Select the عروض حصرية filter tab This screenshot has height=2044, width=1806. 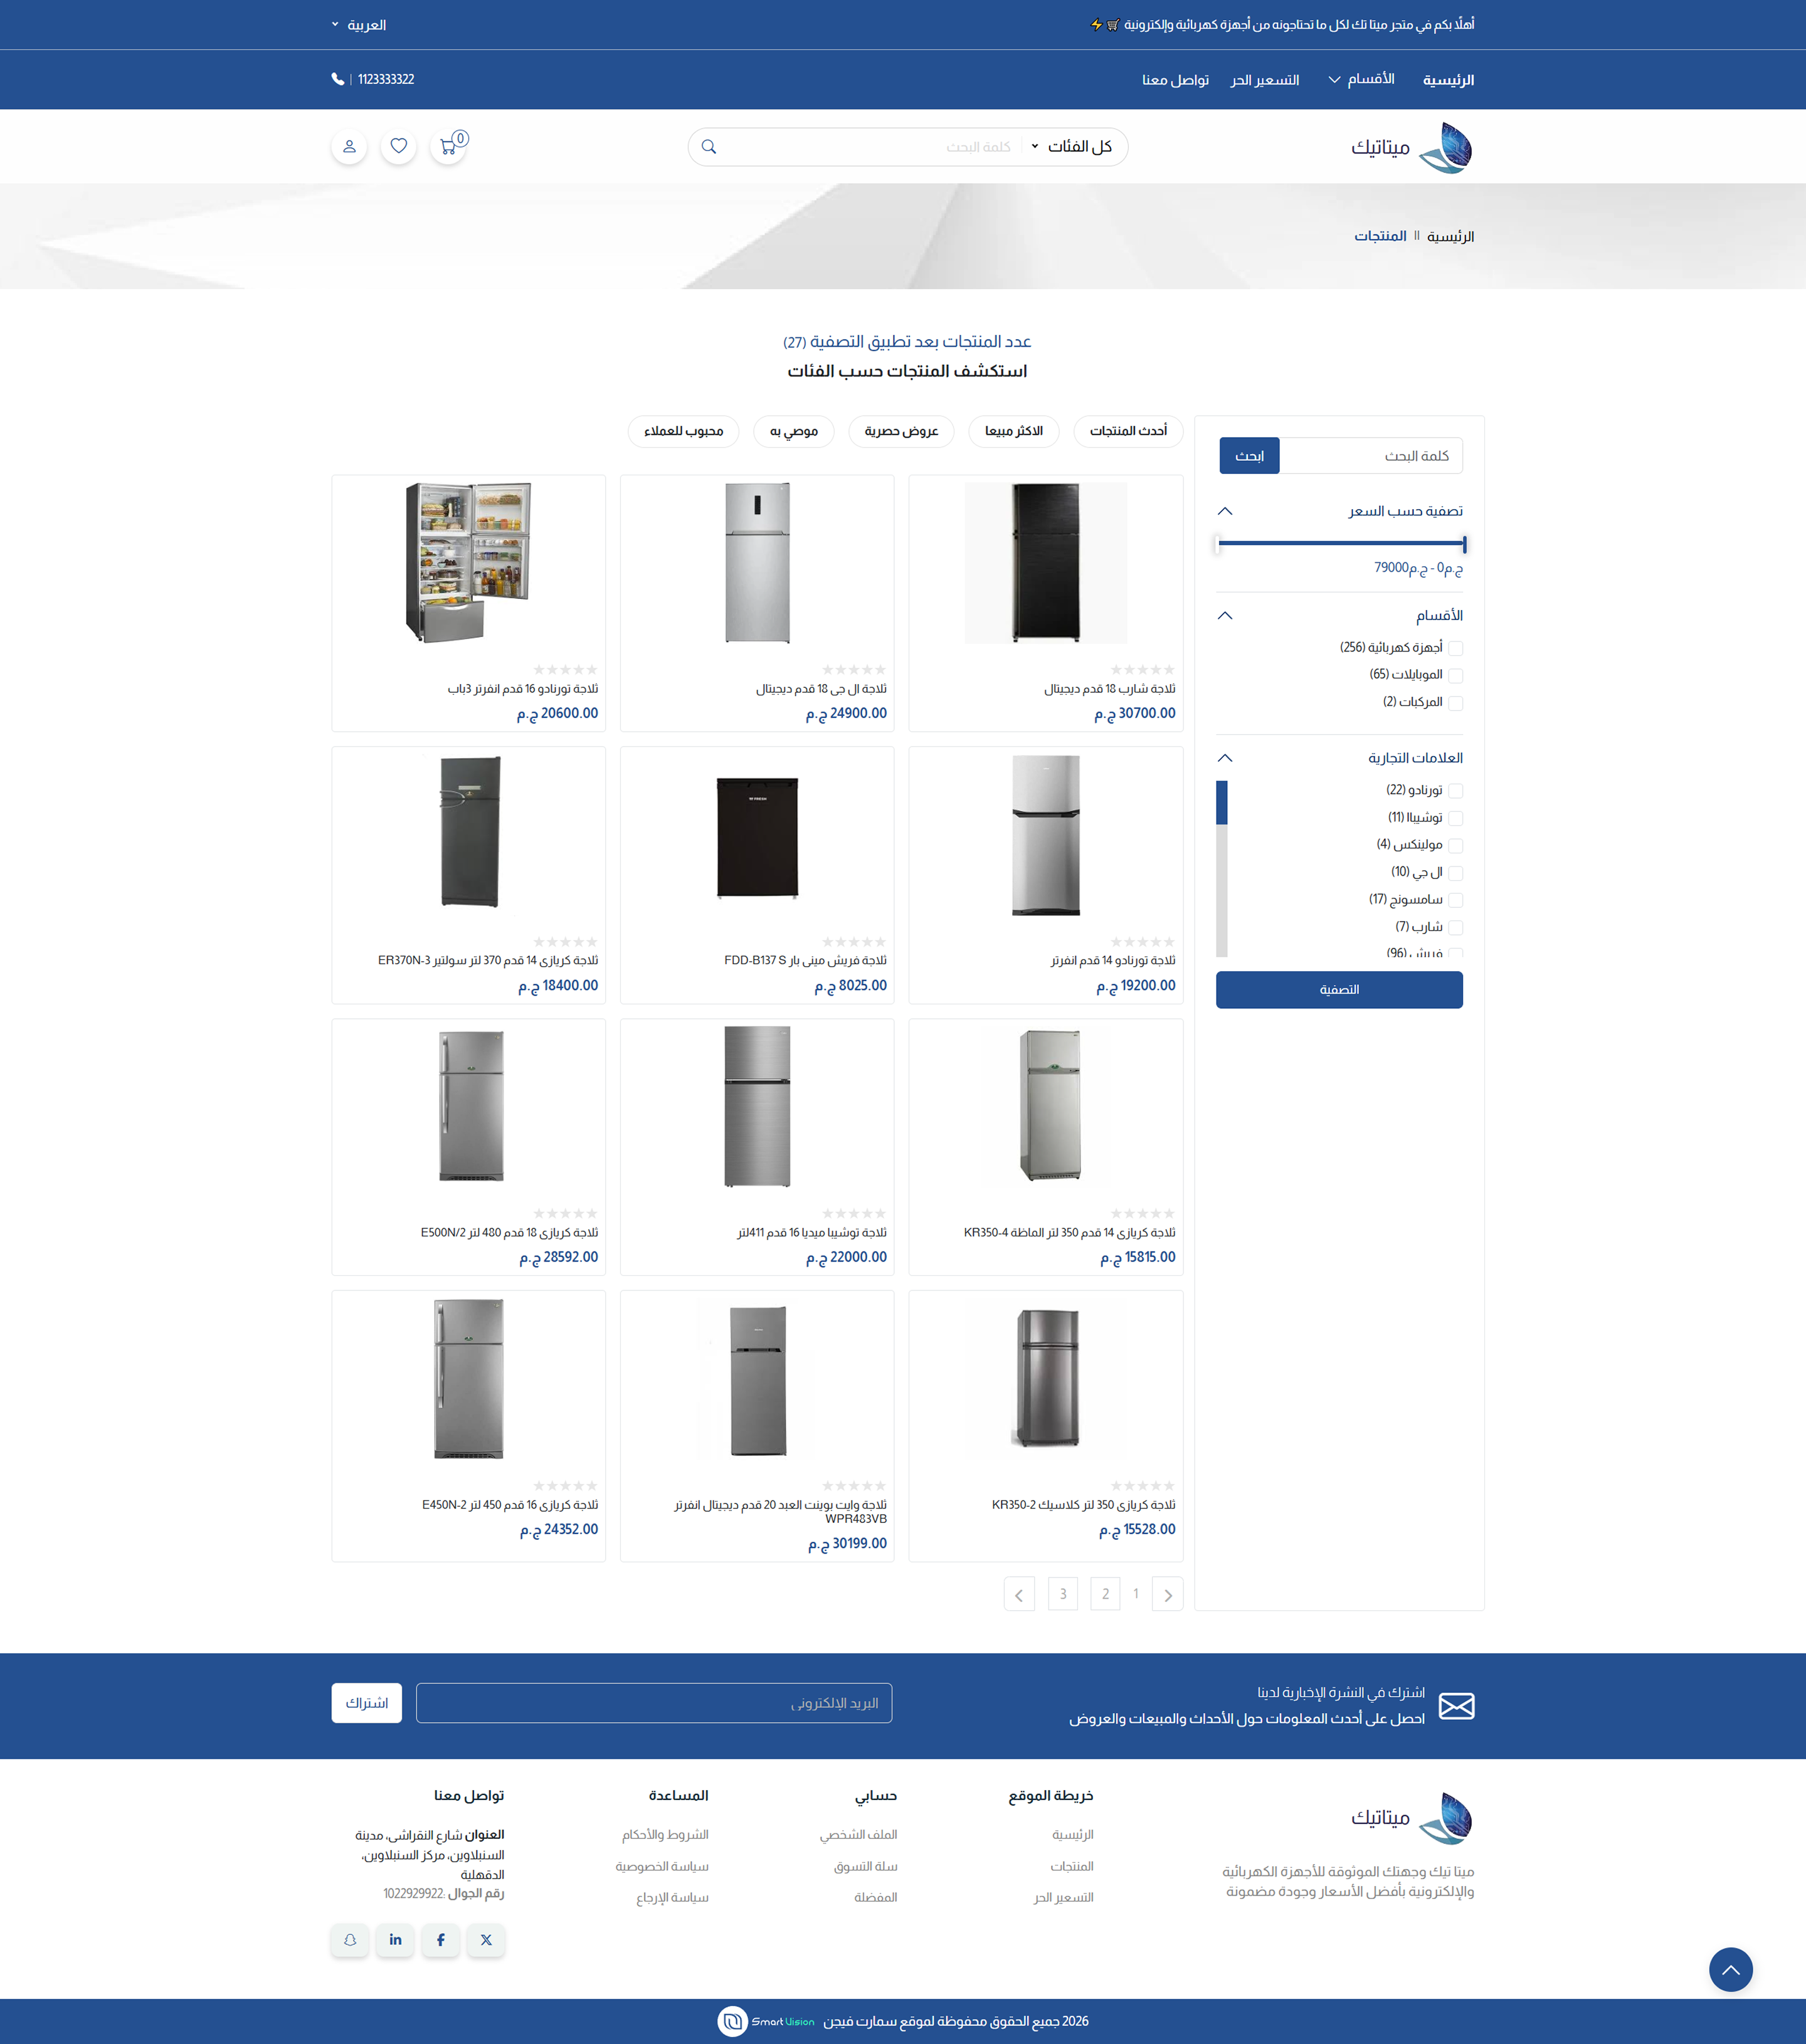click(901, 431)
